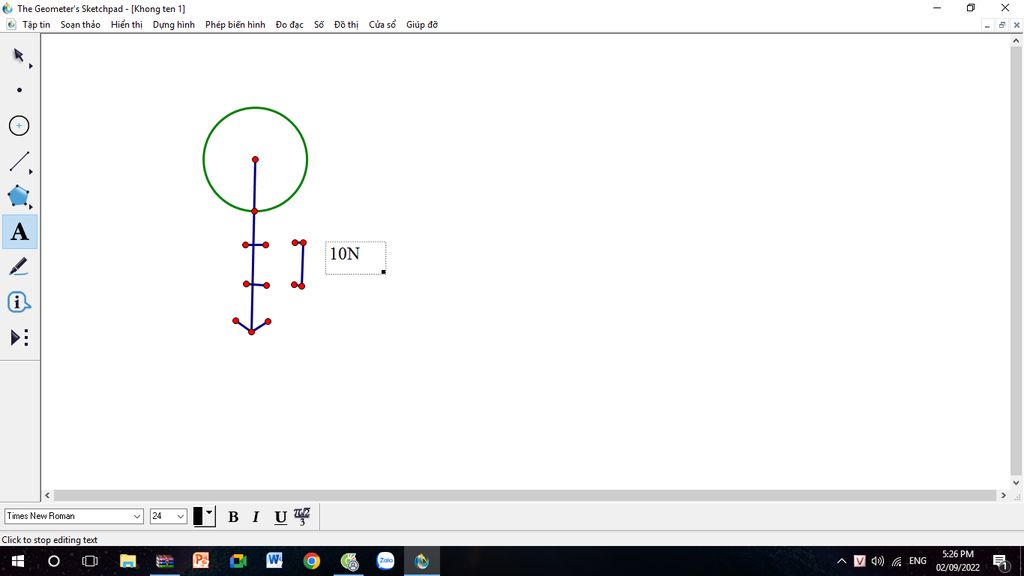Select the Text tool labeled A
The image size is (1024, 576).
20,232
